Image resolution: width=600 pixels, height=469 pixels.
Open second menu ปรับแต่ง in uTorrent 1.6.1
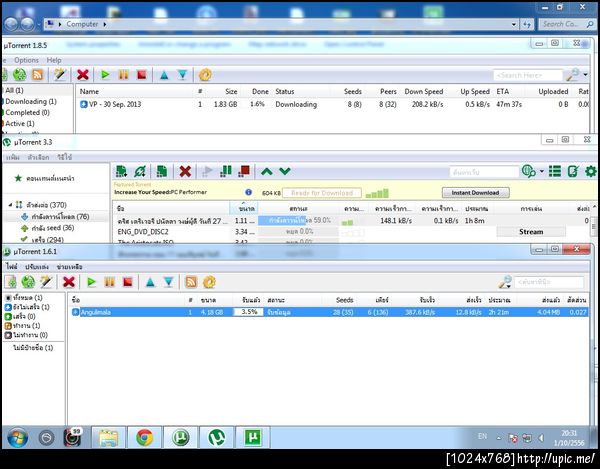[x=37, y=267]
